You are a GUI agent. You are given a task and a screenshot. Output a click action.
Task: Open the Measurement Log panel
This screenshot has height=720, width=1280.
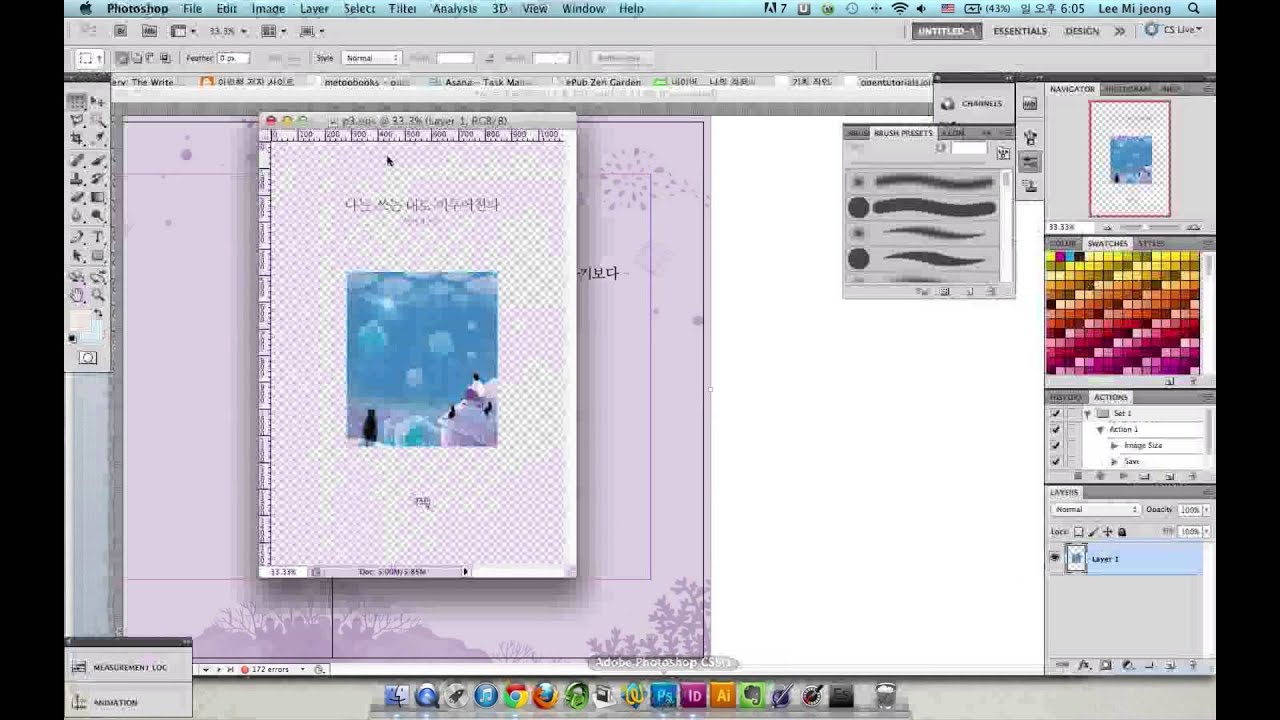coord(128,667)
